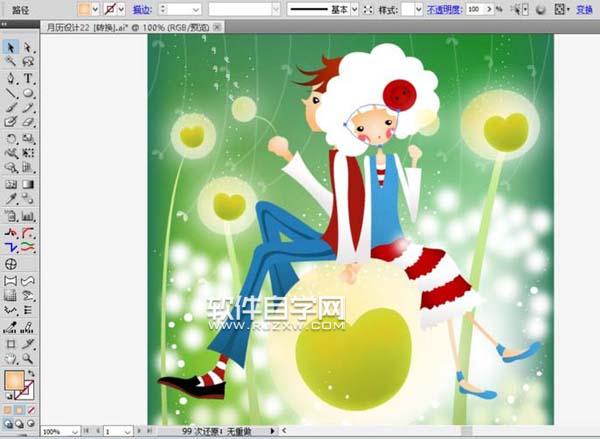600x439 pixels.
Task: Select the crosshair circle tool
Action: click(x=11, y=264)
